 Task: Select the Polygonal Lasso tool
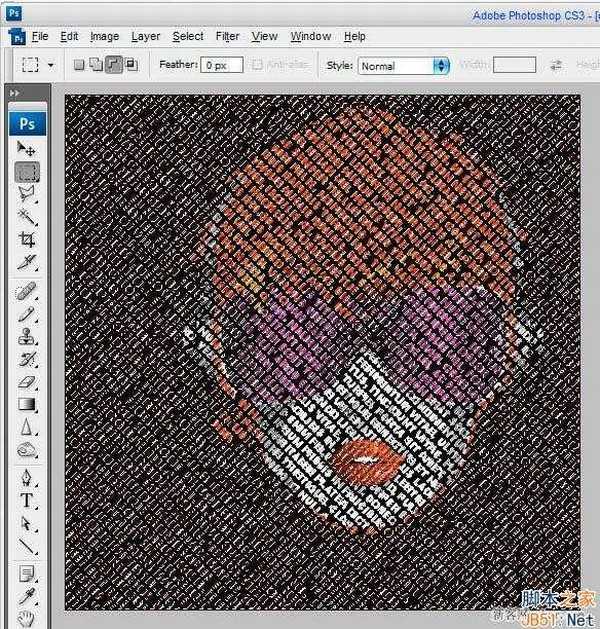27,193
